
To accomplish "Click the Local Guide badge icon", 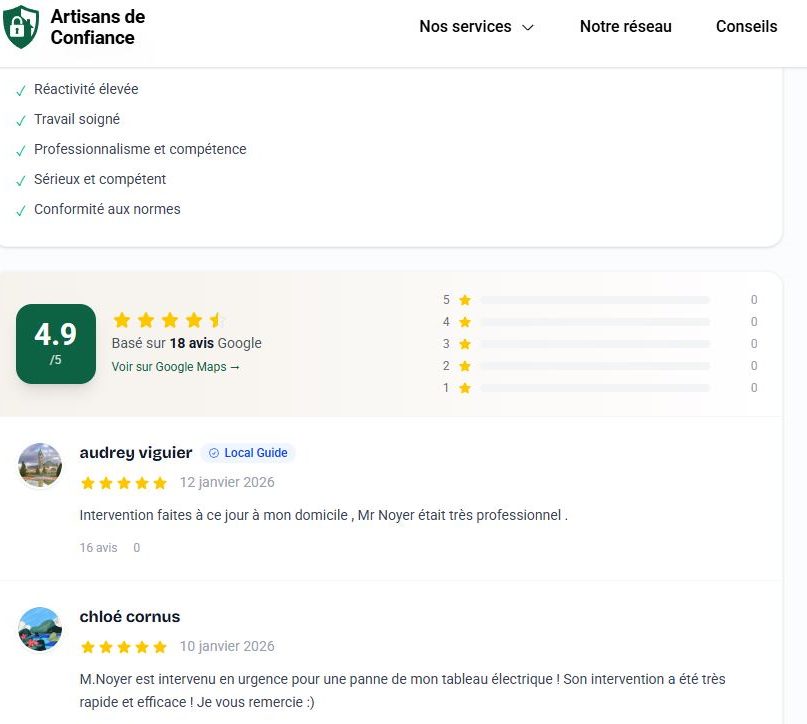I will [211, 453].
